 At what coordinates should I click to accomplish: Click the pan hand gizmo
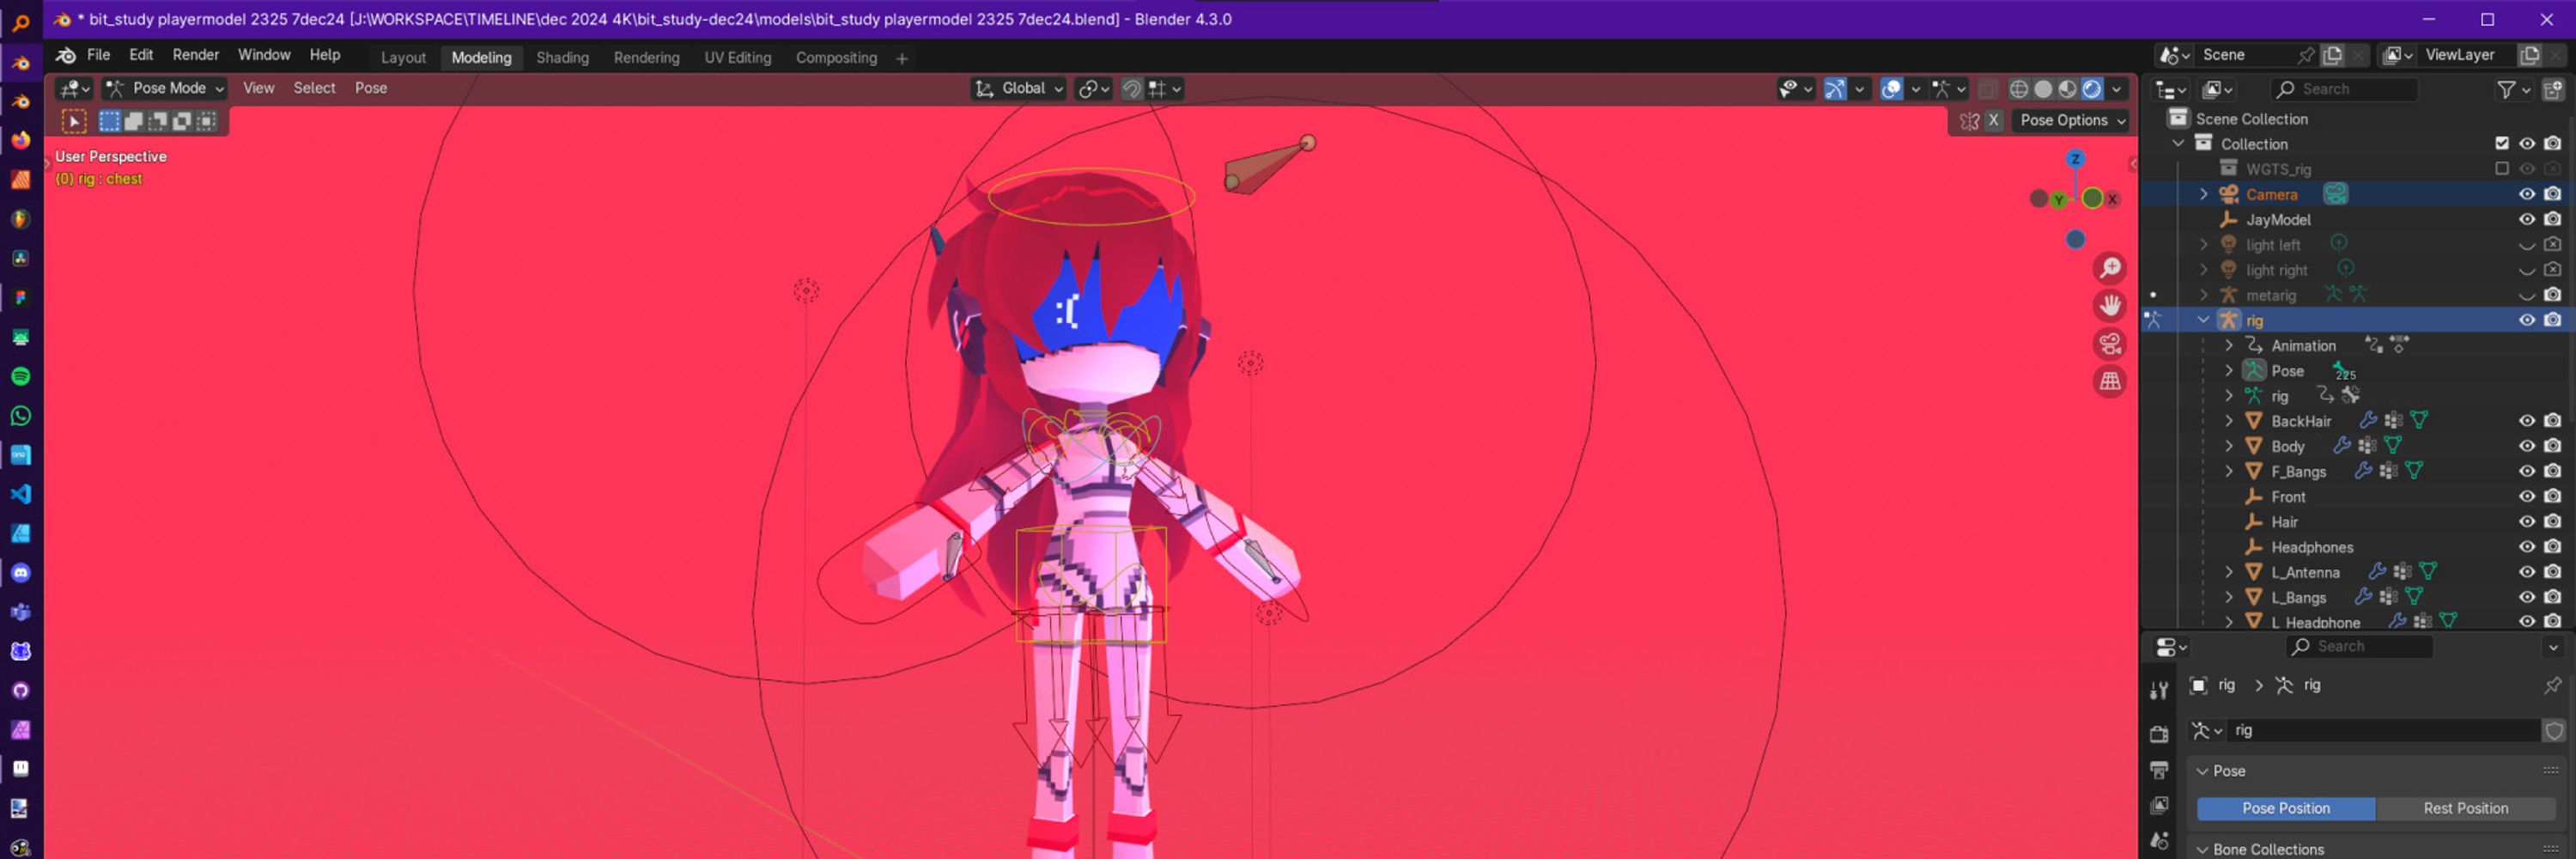[2110, 306]
